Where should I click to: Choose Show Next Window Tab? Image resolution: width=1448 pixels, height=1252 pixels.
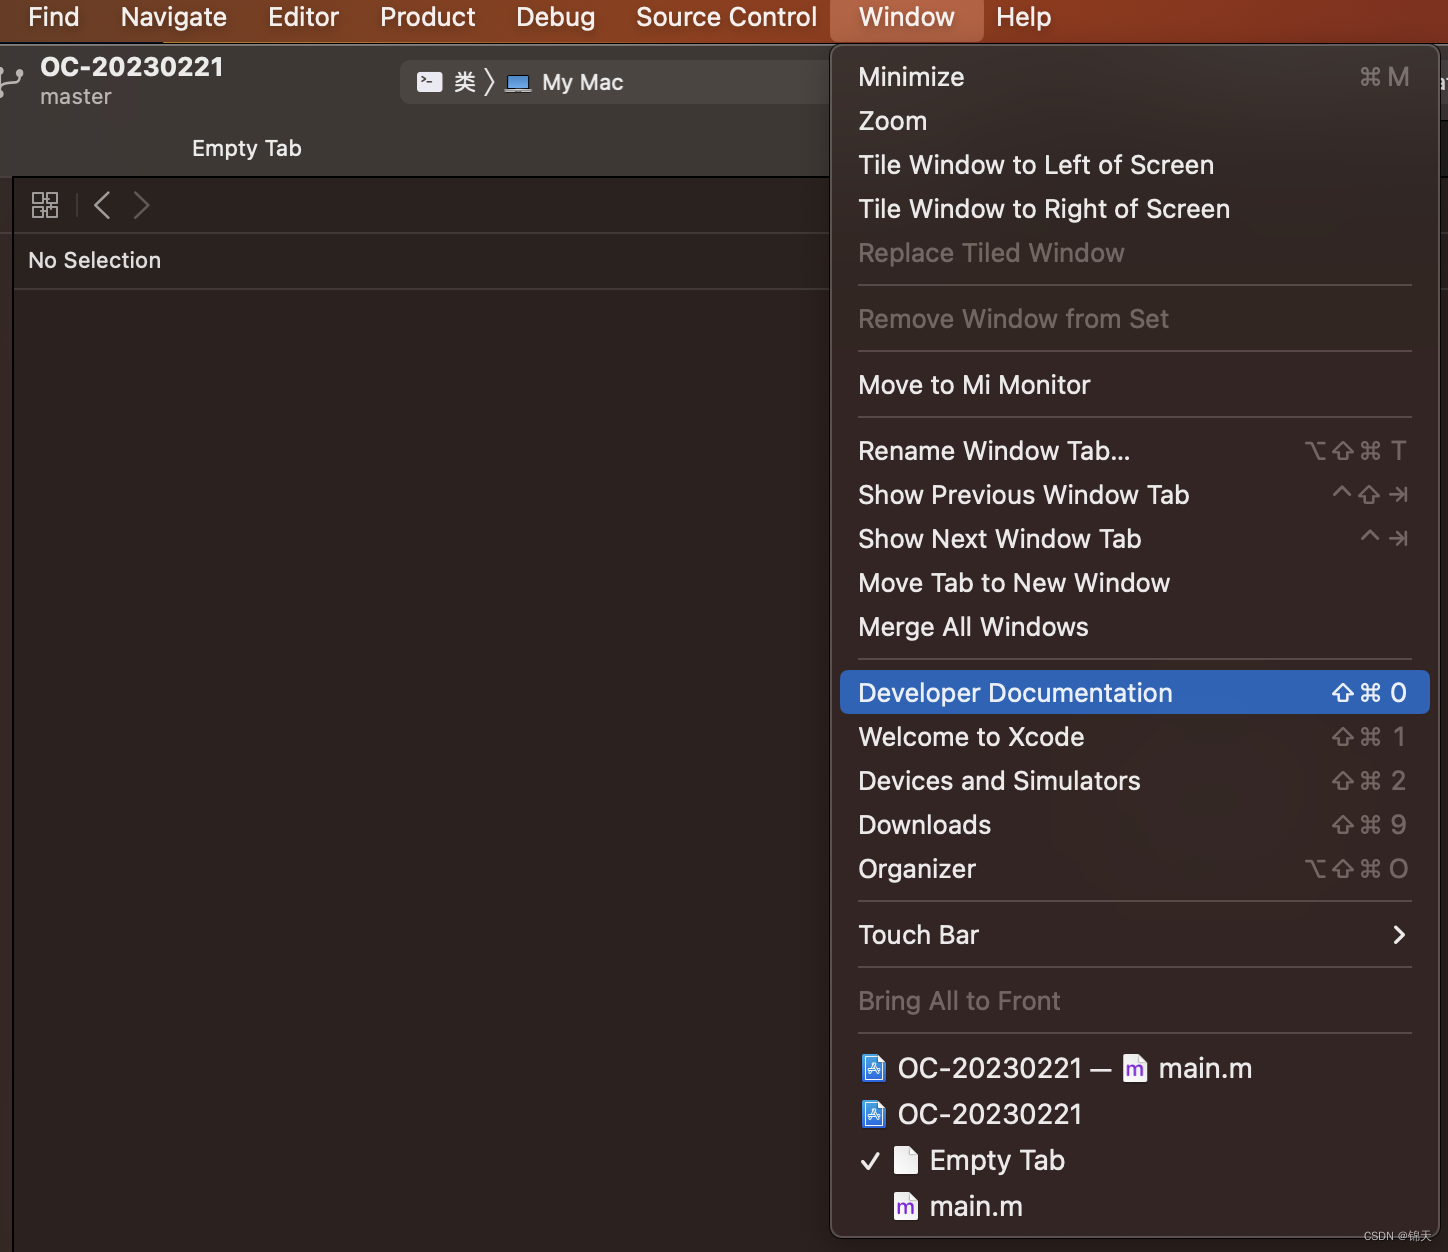(1135, 539)
